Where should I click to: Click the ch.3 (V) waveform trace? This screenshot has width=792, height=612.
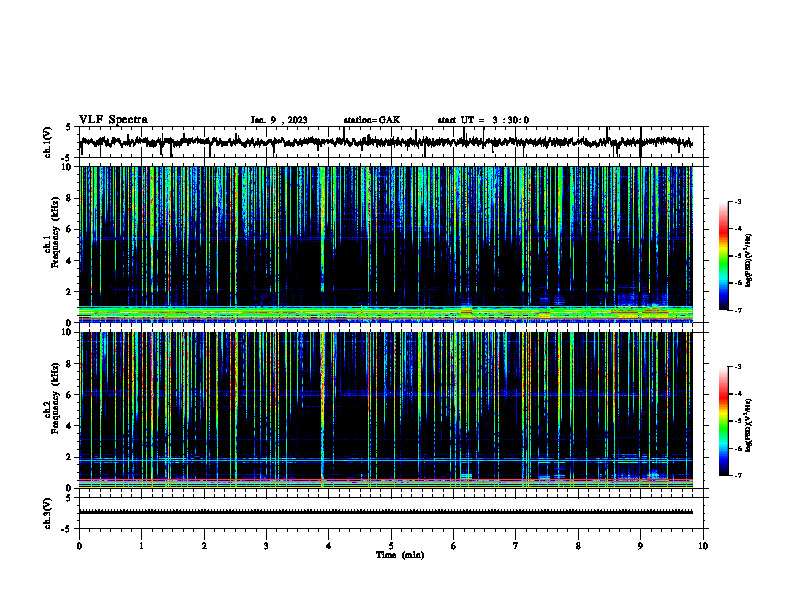(386, 512)
